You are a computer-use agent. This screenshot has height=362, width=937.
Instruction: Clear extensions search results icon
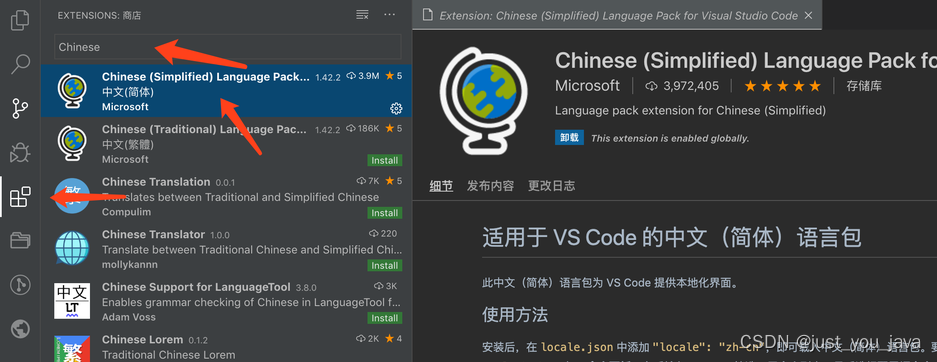362,14
